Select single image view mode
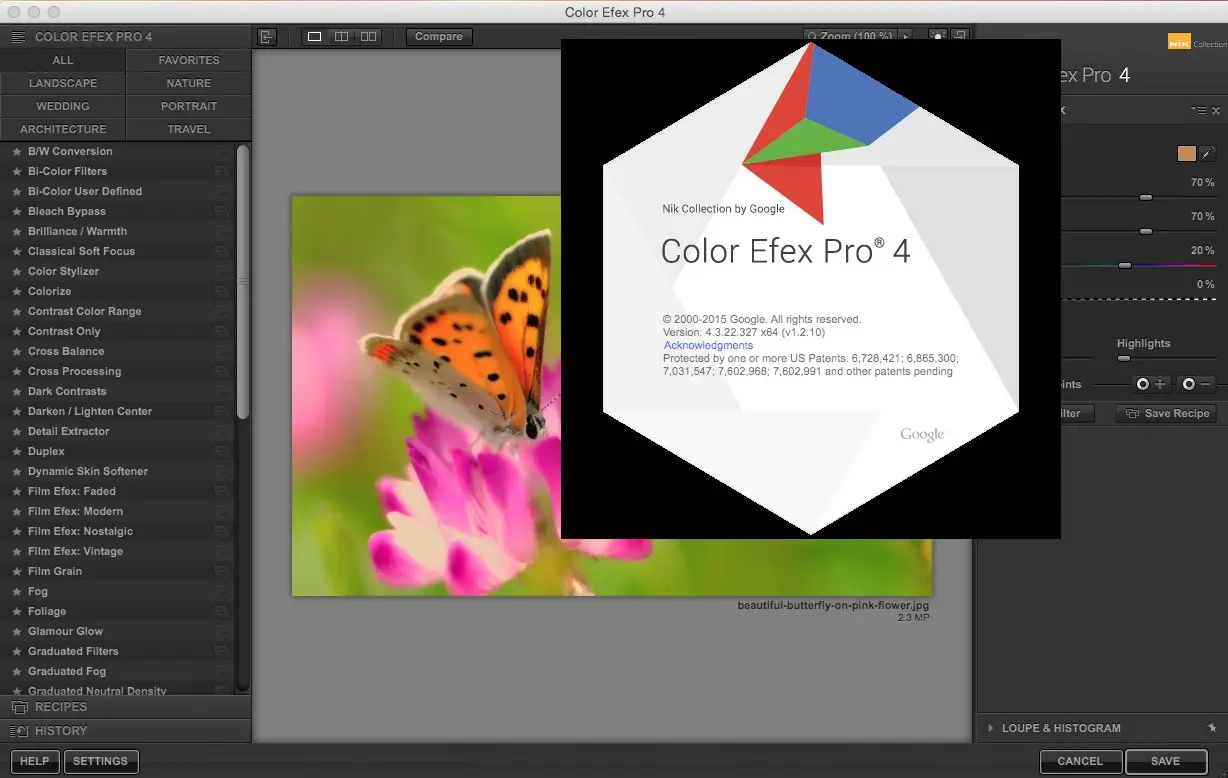 315,37
